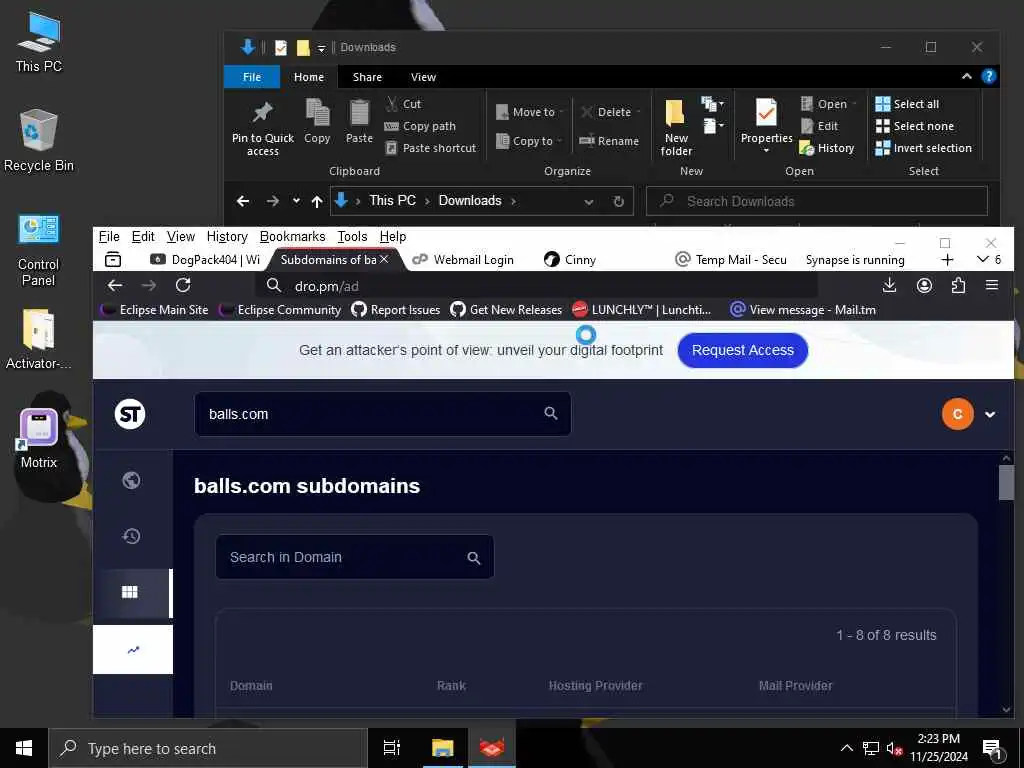1024x768 pixels.
Task: Click Cut in the Clipboard group
Action: pos(404,104)
